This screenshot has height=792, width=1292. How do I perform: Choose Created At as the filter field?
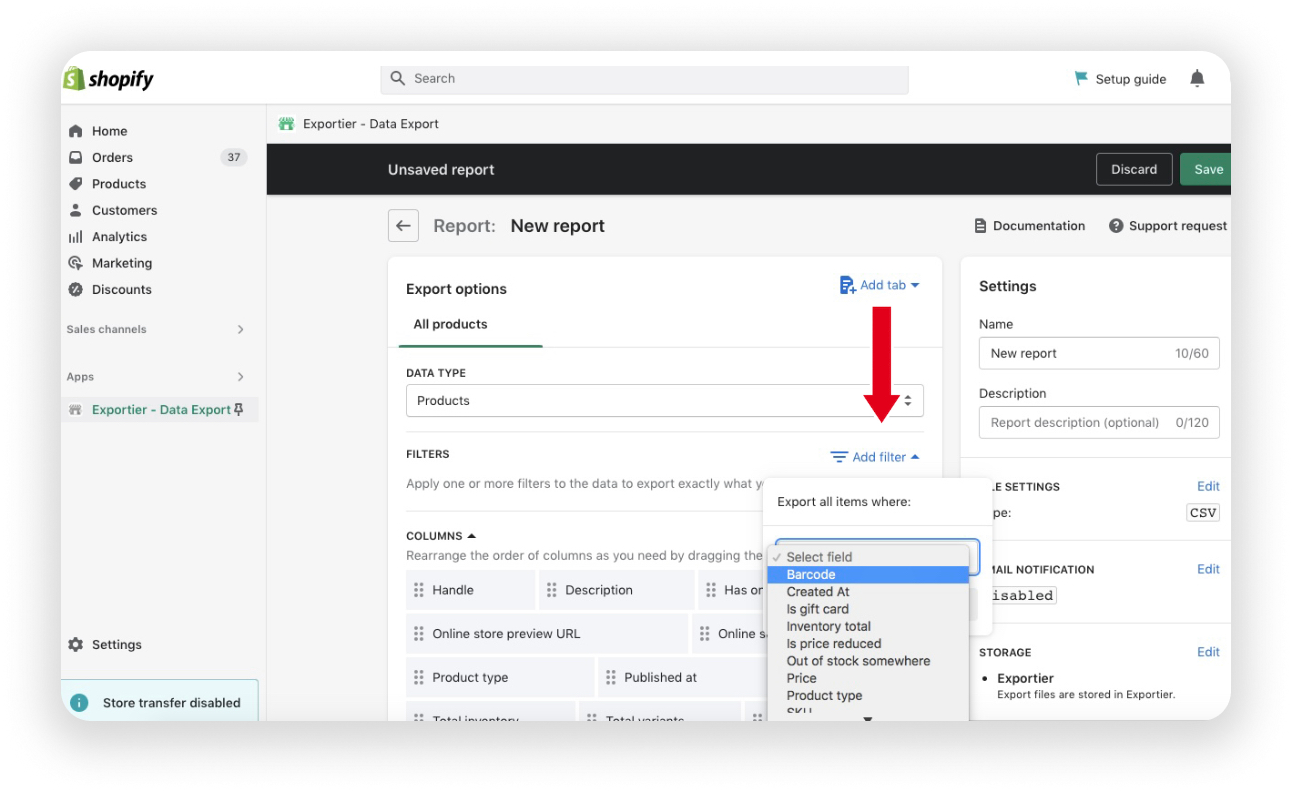pos(817,591)
